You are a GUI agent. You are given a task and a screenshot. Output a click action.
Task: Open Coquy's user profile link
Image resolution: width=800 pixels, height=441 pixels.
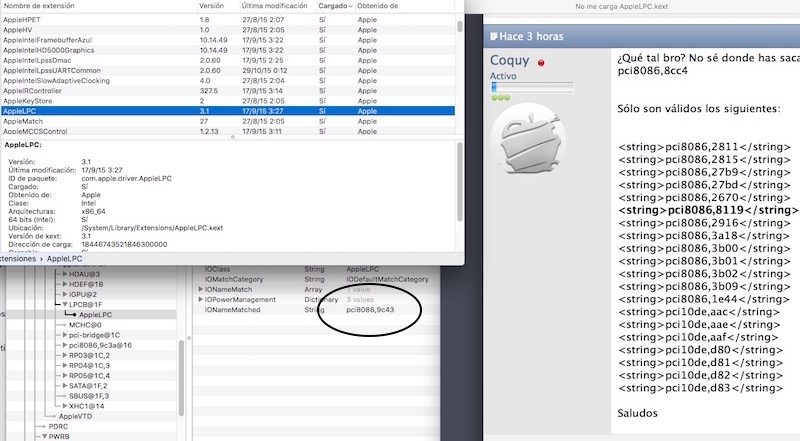509,60
